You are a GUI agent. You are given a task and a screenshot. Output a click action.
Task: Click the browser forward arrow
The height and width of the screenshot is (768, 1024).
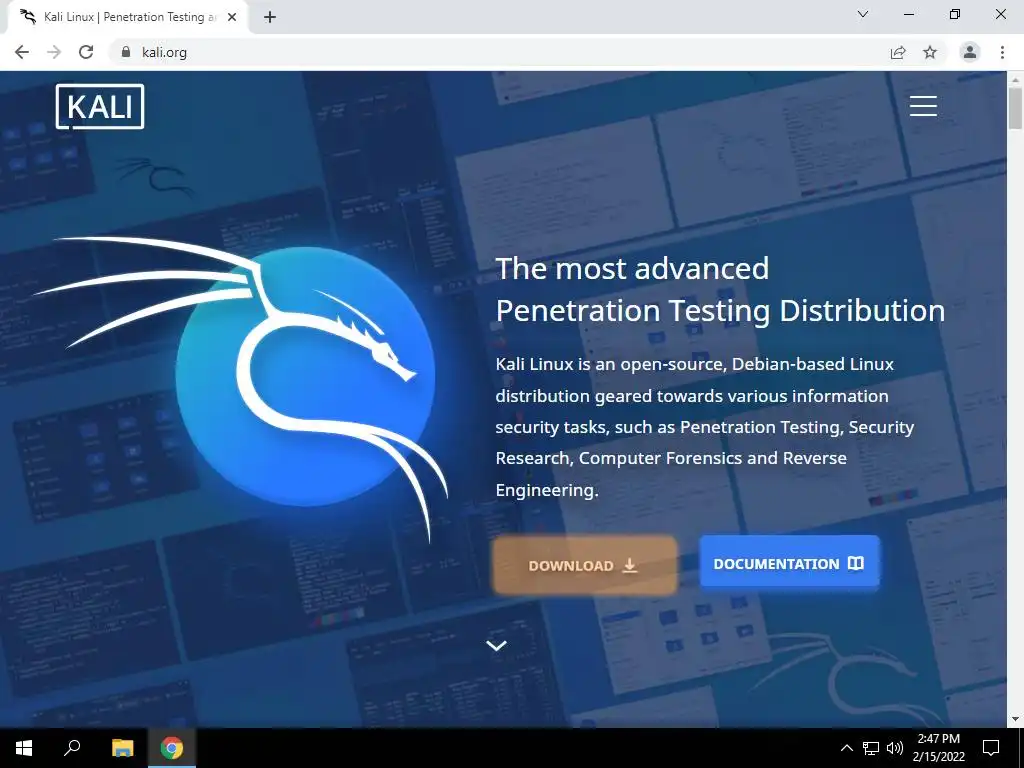[x=54, y=52]
